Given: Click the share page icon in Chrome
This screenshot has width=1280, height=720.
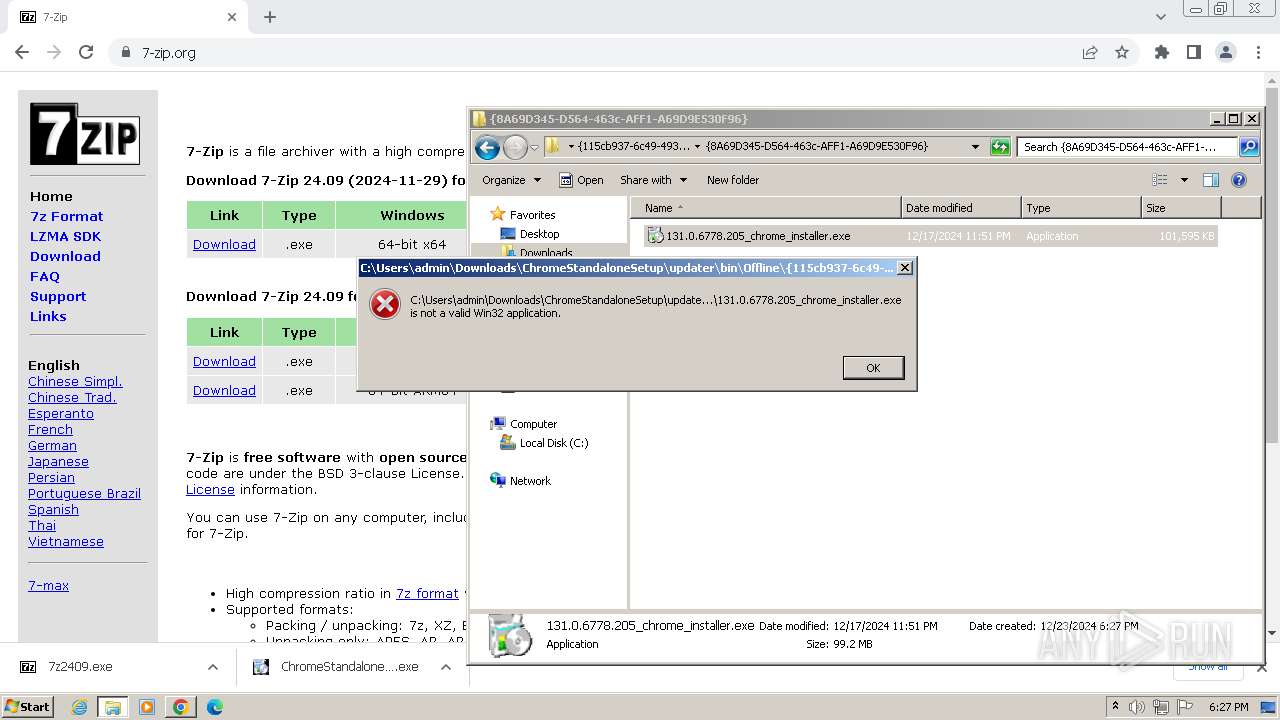Looking at the screenshot, I should point(1090,52).
